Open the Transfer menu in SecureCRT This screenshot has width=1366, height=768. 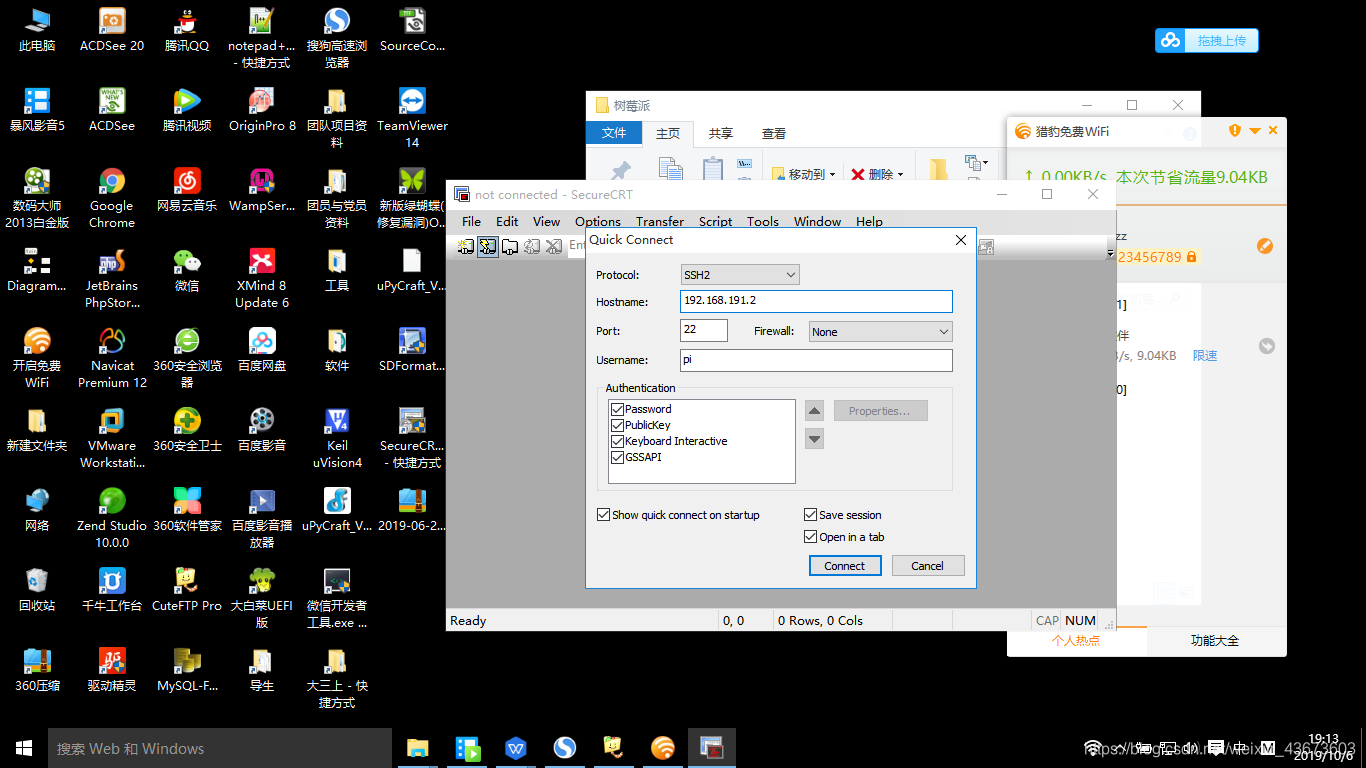pos(660,222)
